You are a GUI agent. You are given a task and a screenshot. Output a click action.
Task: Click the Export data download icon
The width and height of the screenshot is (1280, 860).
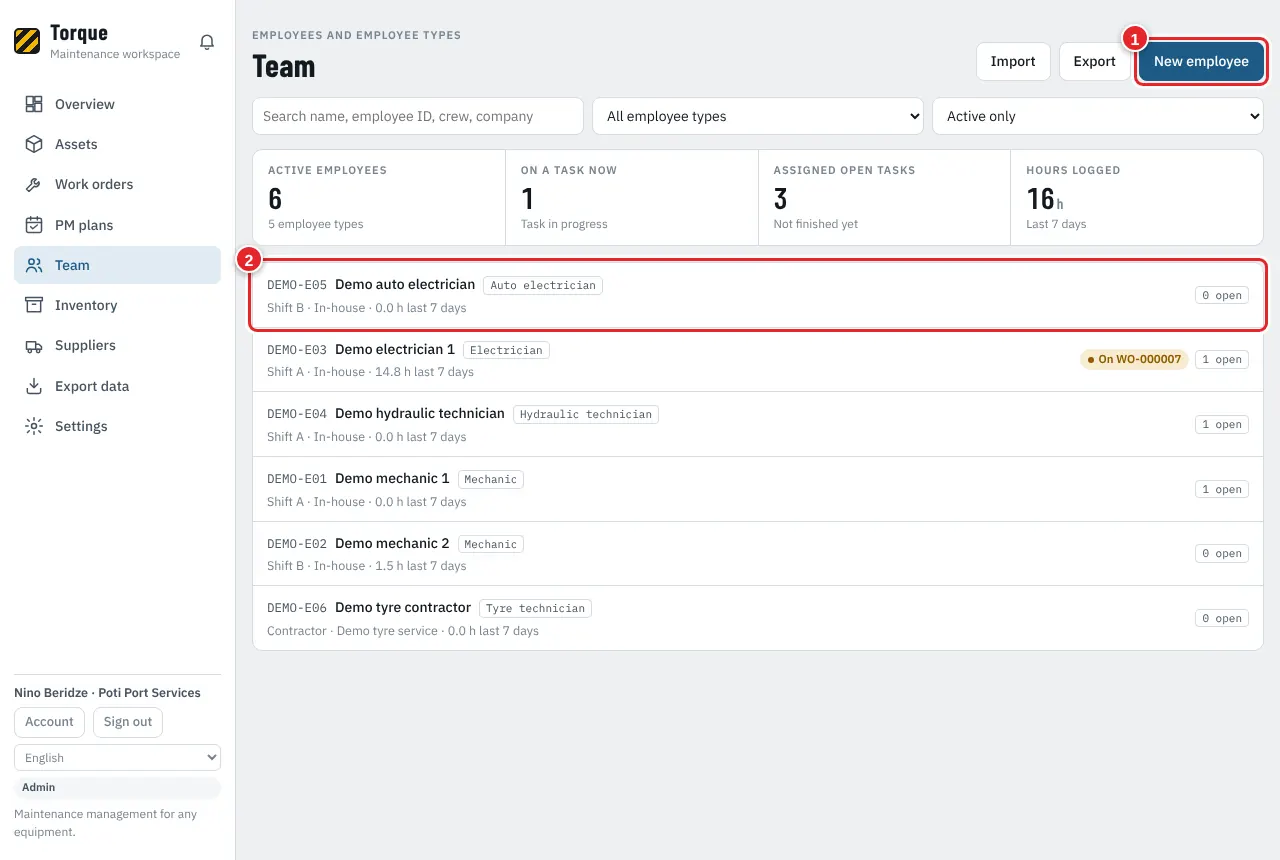[x=34, y=386]
